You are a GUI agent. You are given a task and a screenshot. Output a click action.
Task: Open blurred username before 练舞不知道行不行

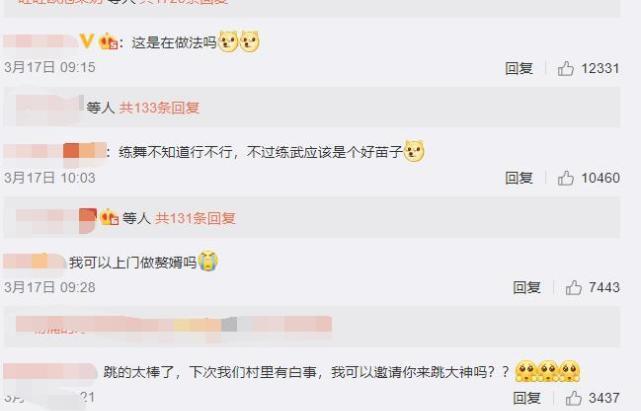pos(55,151)
